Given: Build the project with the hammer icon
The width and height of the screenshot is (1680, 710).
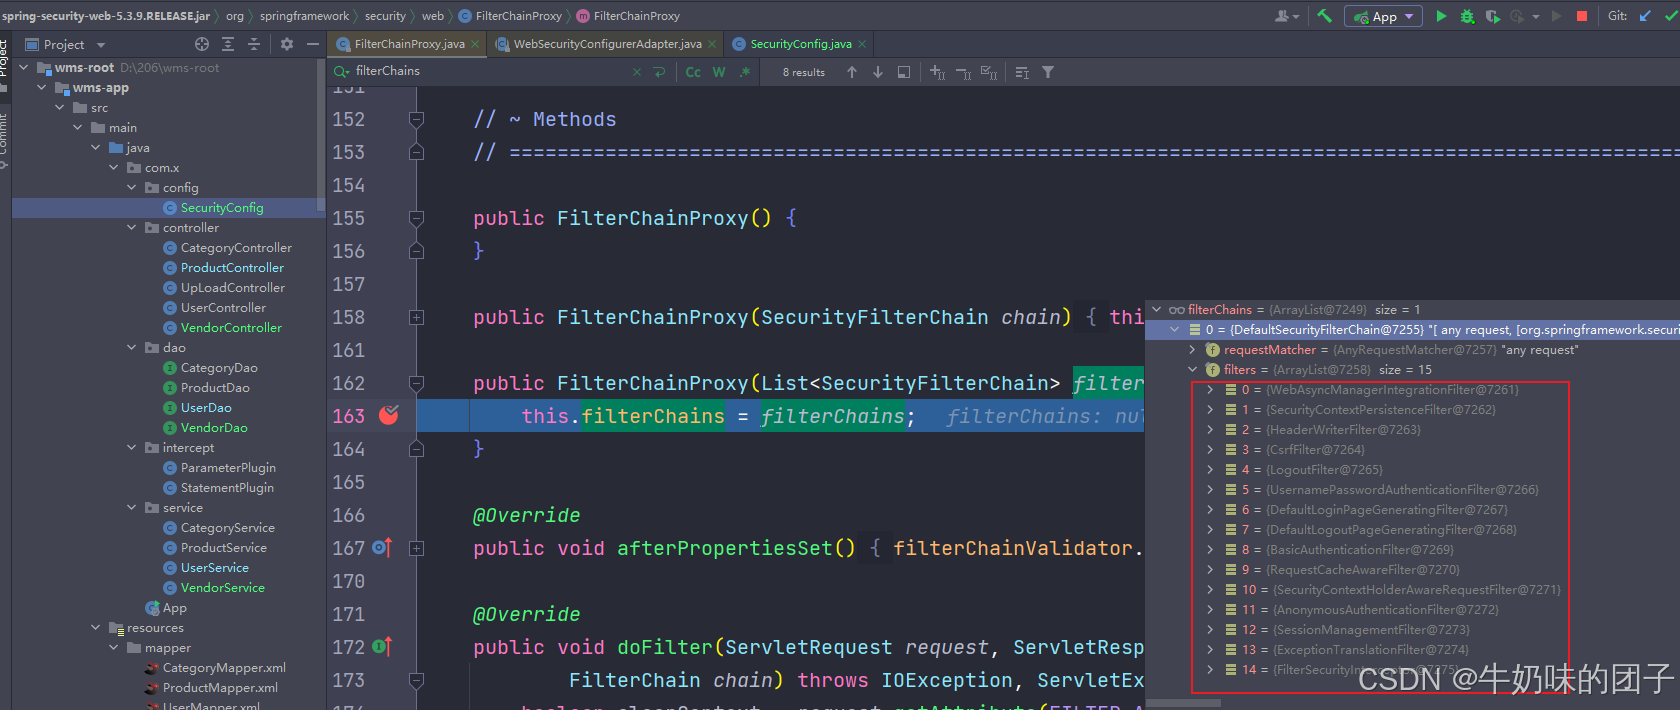Looking at the screenshot, I should (1324, 16).
